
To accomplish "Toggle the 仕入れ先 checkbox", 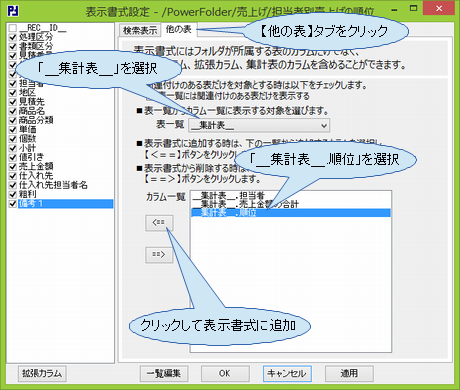I will coord(13,176).
